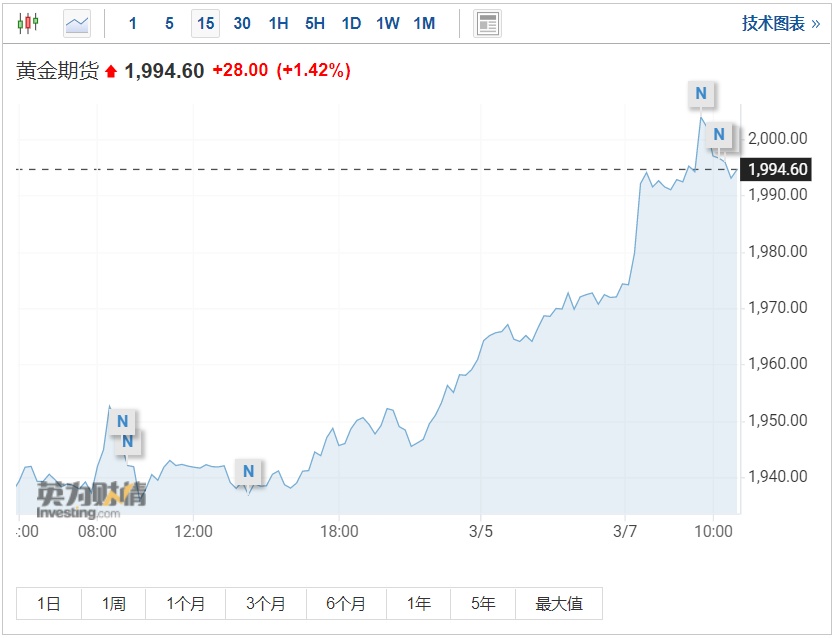Select the 5-minute interval
Image resolution: width=835 pixels, height=638 pixels.
pyautogui.click(x=169, y=23)
